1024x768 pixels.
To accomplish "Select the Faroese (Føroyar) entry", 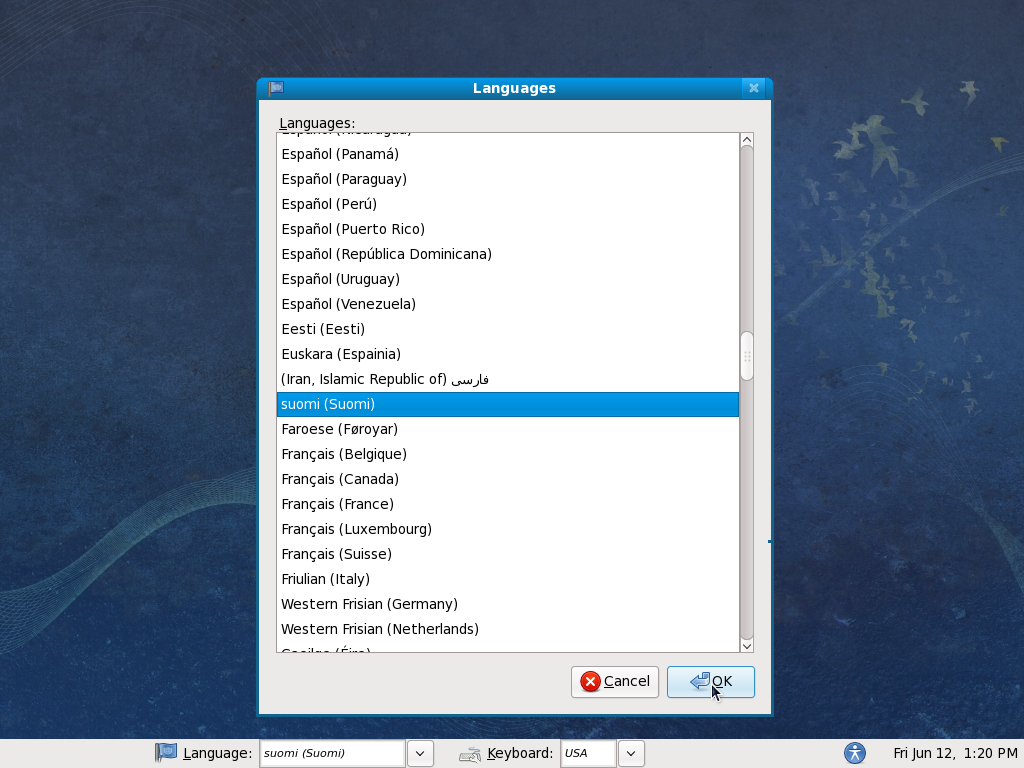I will click(x=340, y=429).
